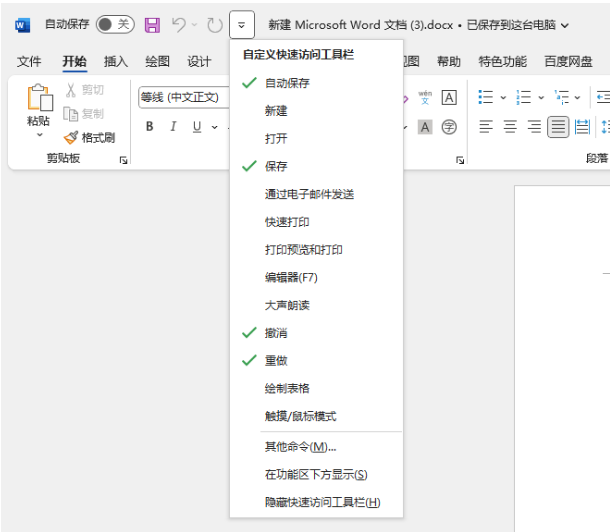Click the Undo arrow icon
The image size is (610, 532).
click(179, 25)
